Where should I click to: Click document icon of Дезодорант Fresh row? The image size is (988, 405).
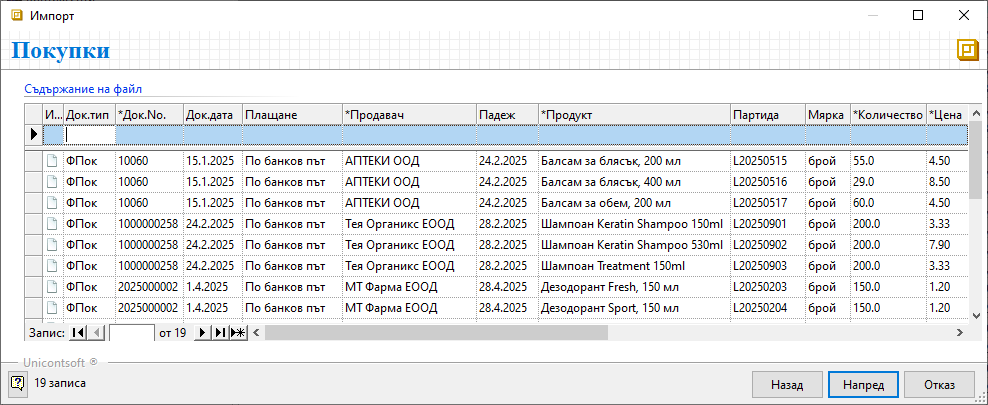tap(52, 286)
